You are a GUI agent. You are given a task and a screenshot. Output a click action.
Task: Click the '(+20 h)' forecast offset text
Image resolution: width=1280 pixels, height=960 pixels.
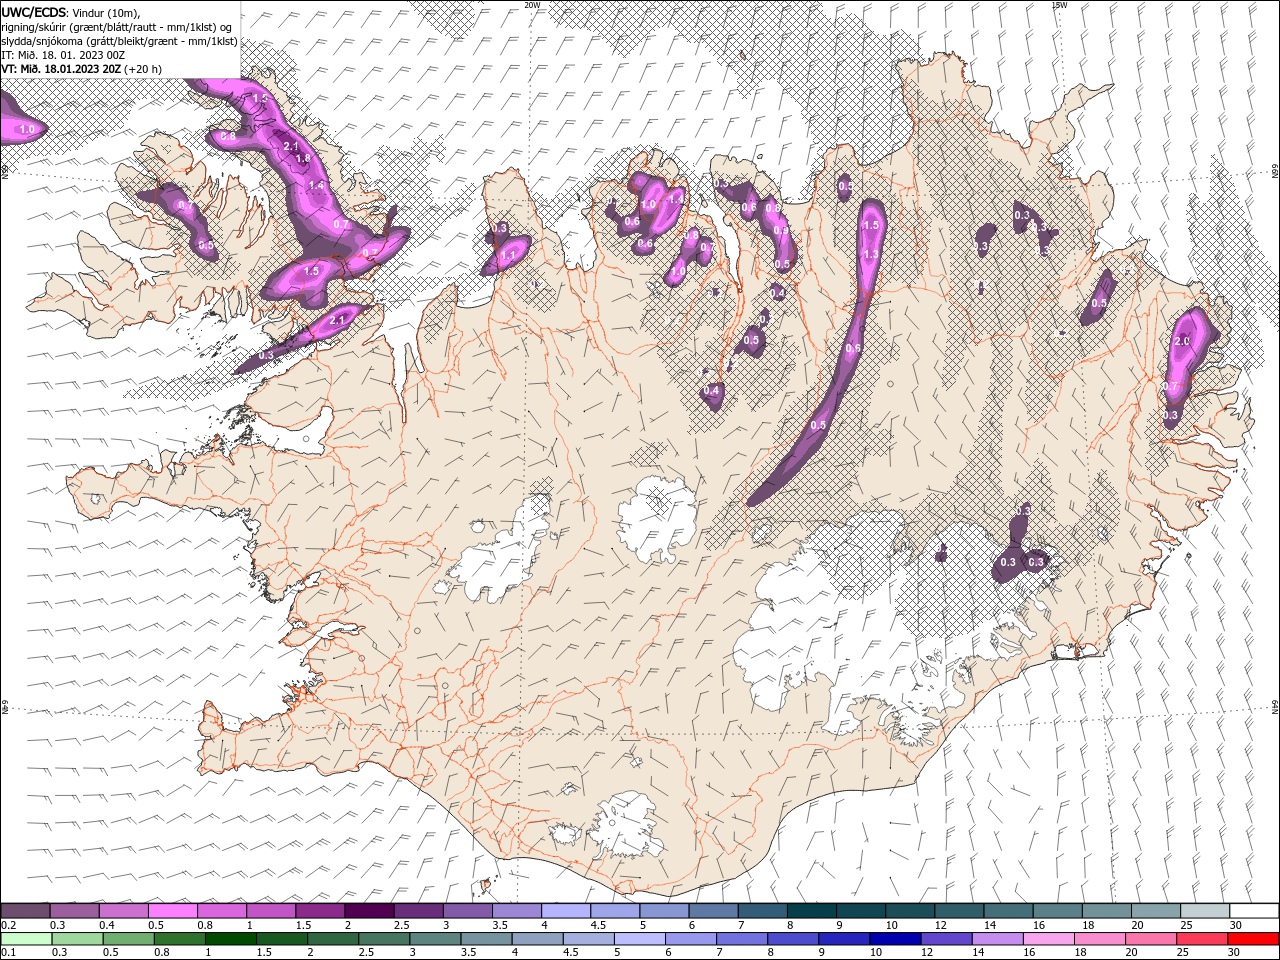click(142, 69)
